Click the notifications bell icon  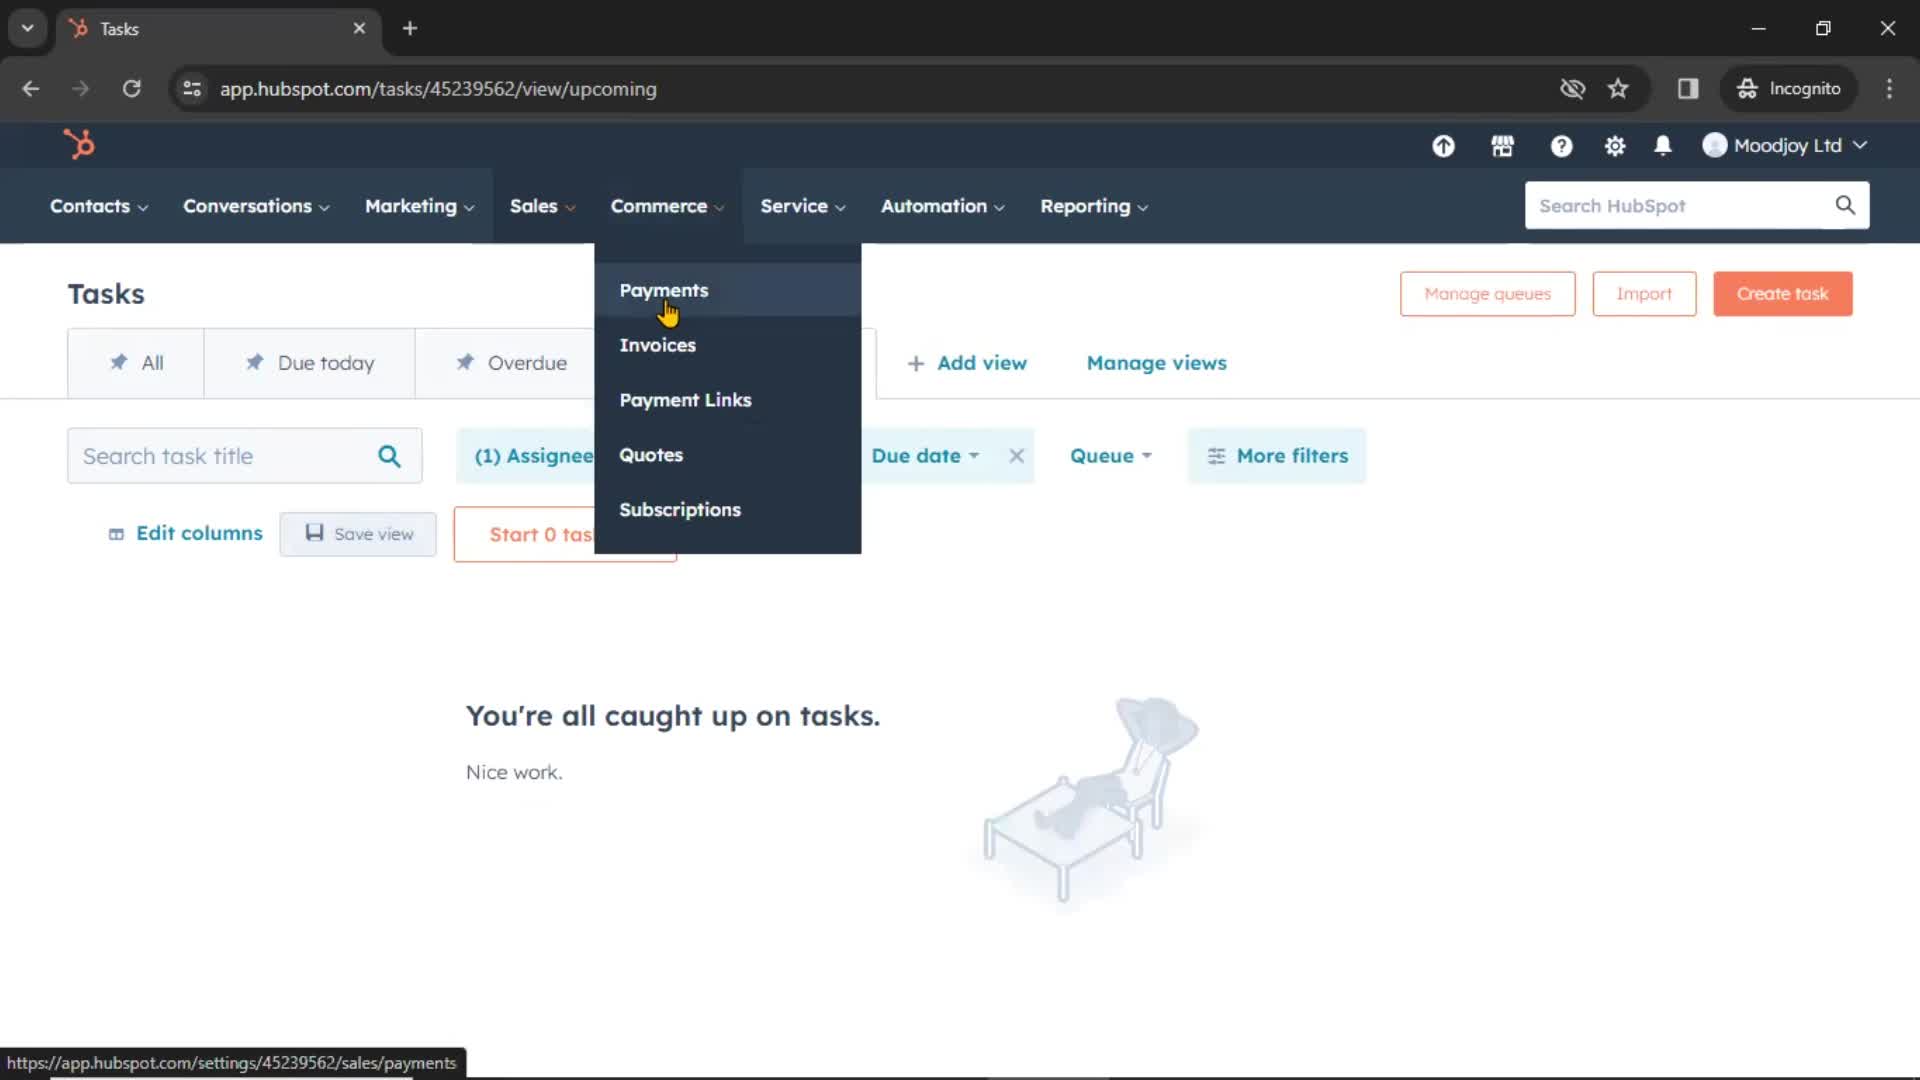1663,145
